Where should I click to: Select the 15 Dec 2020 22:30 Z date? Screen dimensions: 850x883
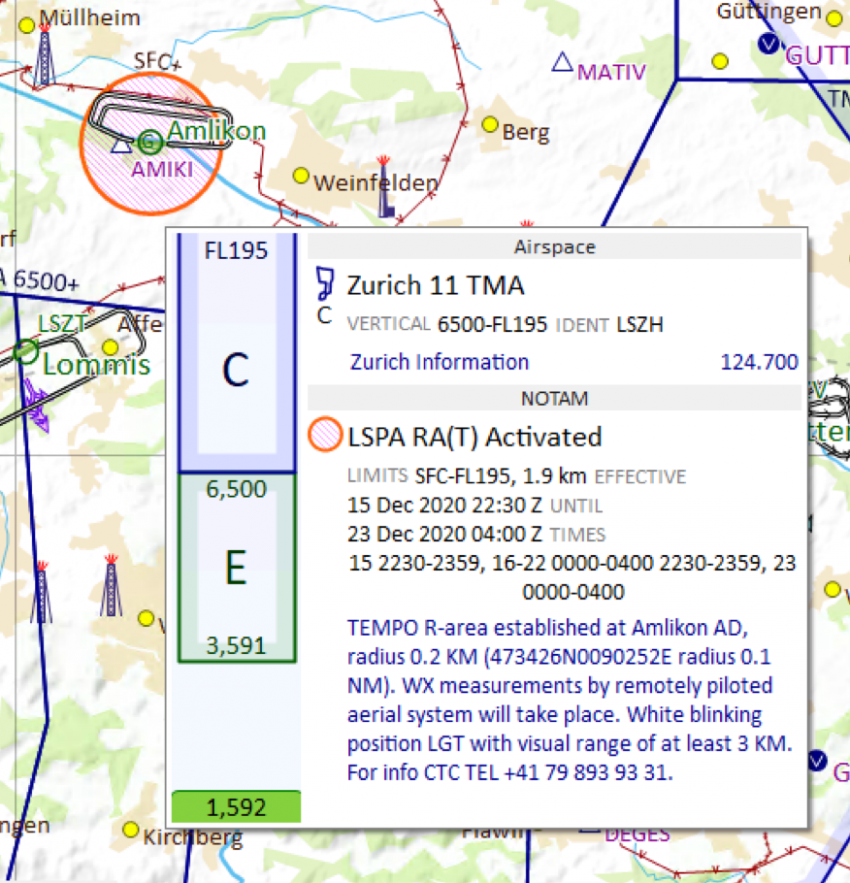pos(444,505)
